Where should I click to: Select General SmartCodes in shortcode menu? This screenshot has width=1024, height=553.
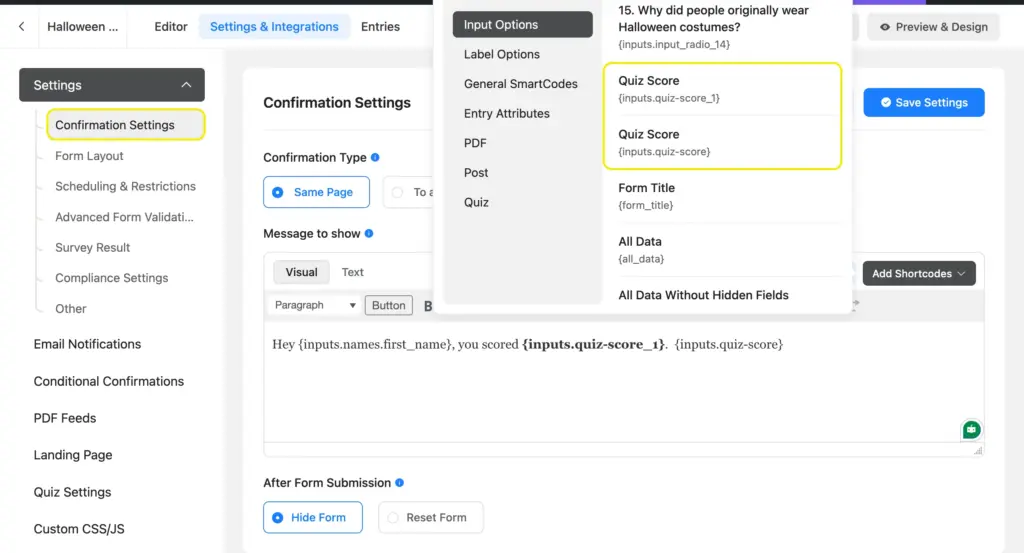[520, 84]
